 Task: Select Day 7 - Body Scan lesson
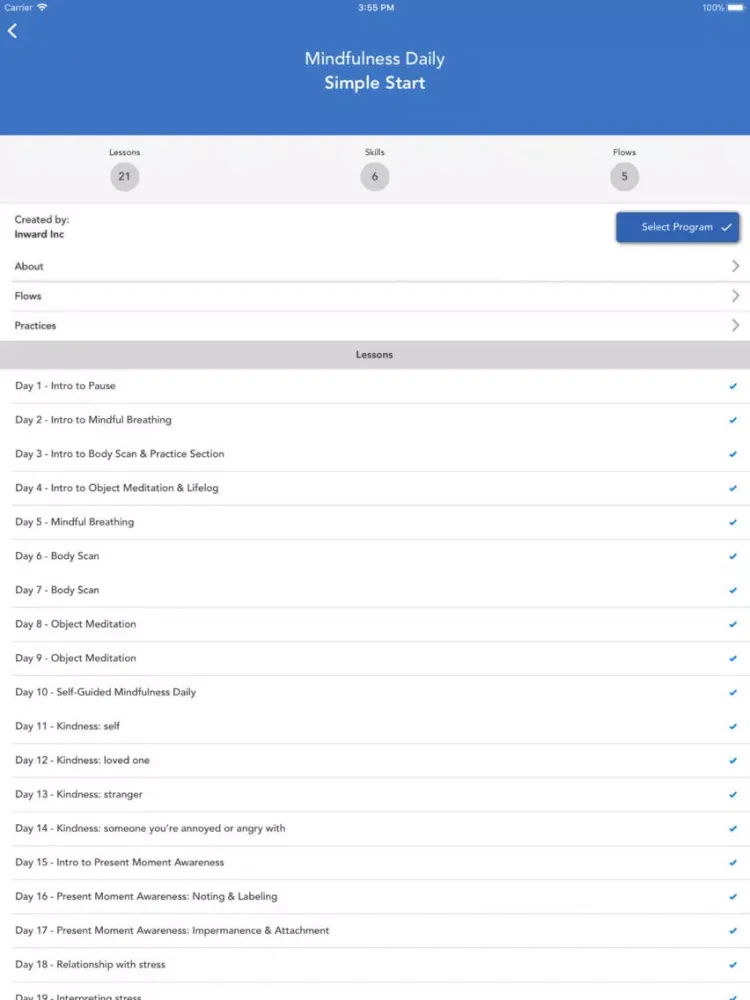click(57, 590)
